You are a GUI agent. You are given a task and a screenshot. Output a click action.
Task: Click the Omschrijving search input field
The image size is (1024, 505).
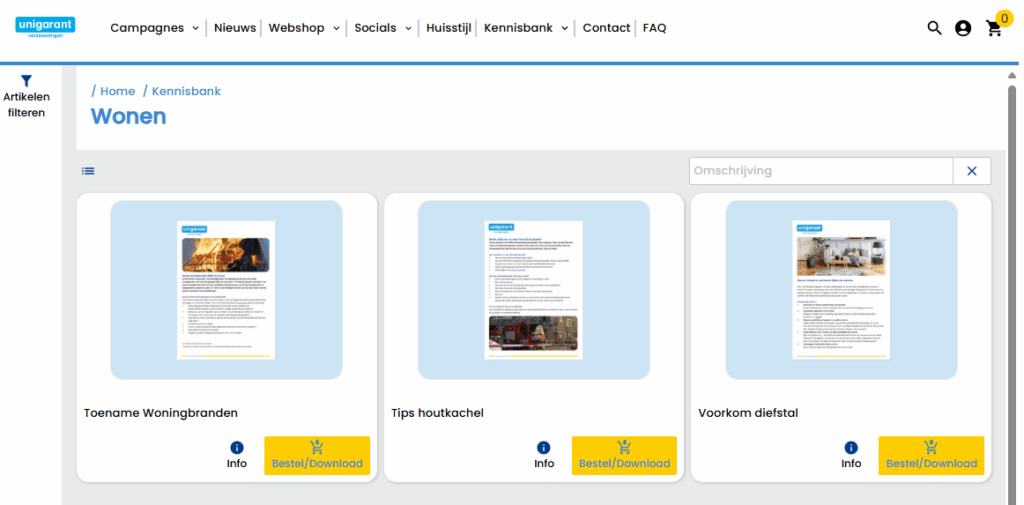820,171
